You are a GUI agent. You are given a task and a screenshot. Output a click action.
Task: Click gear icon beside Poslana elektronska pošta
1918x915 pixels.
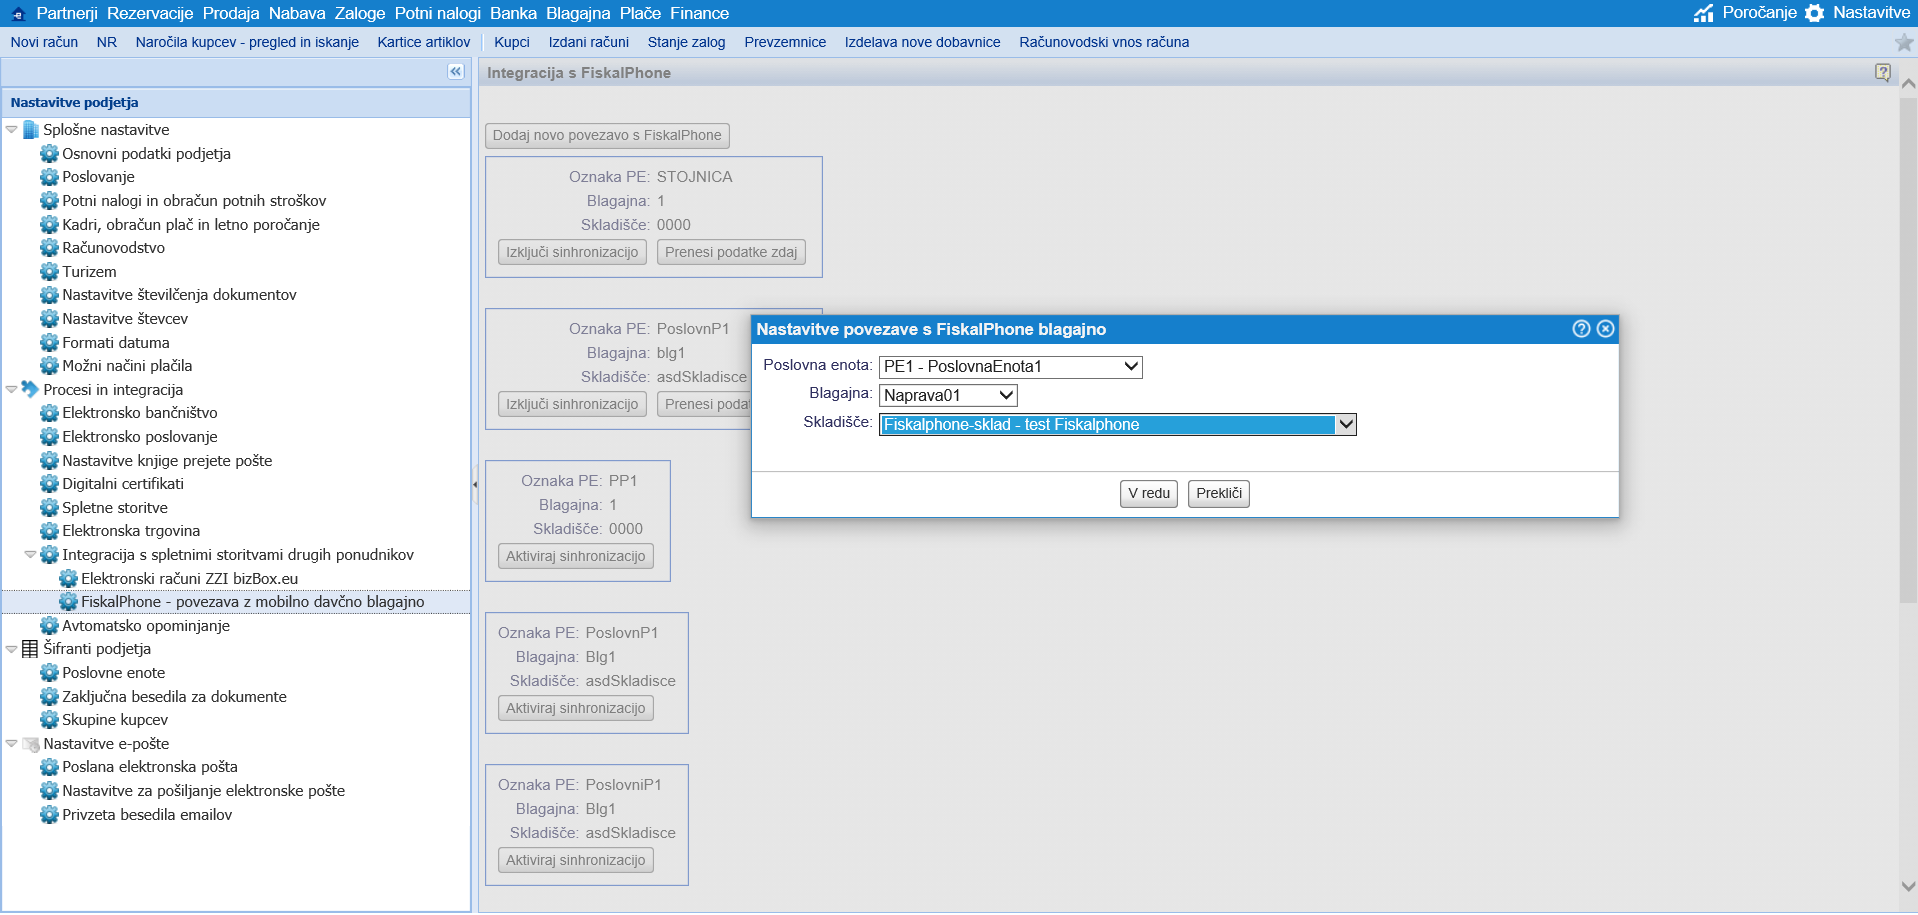(x=49, y=767)
